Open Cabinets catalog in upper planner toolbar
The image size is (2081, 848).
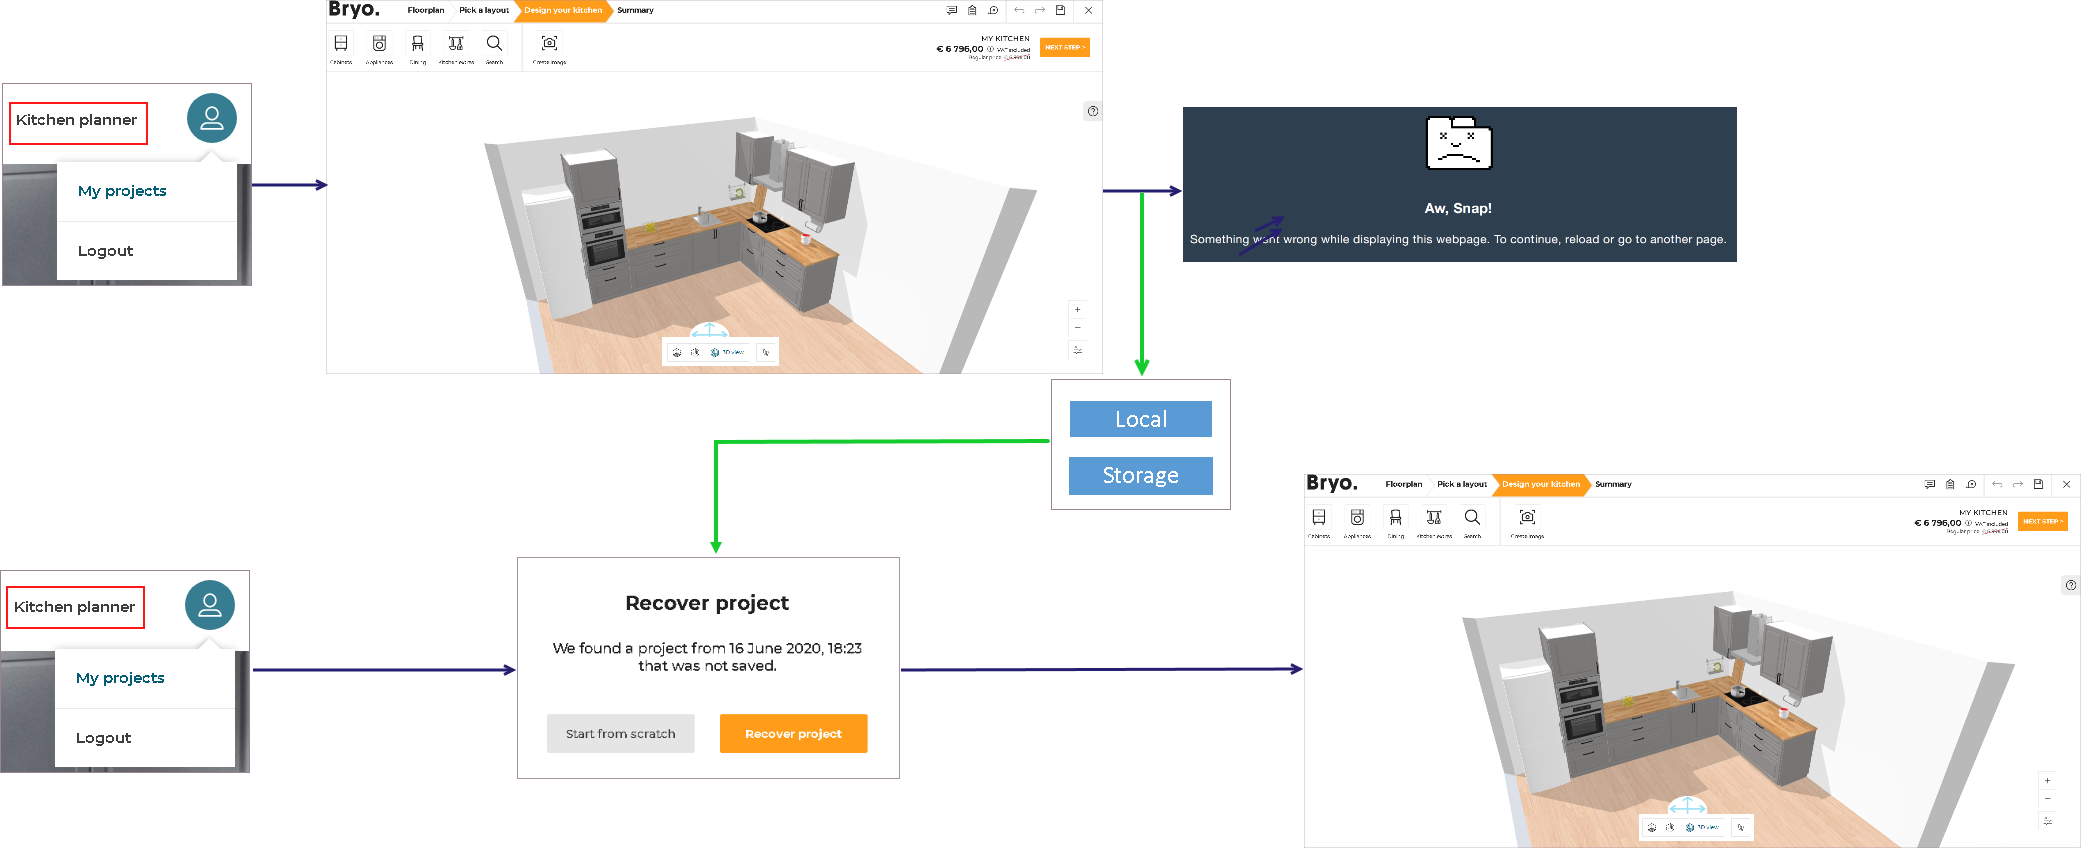[341, 44]
